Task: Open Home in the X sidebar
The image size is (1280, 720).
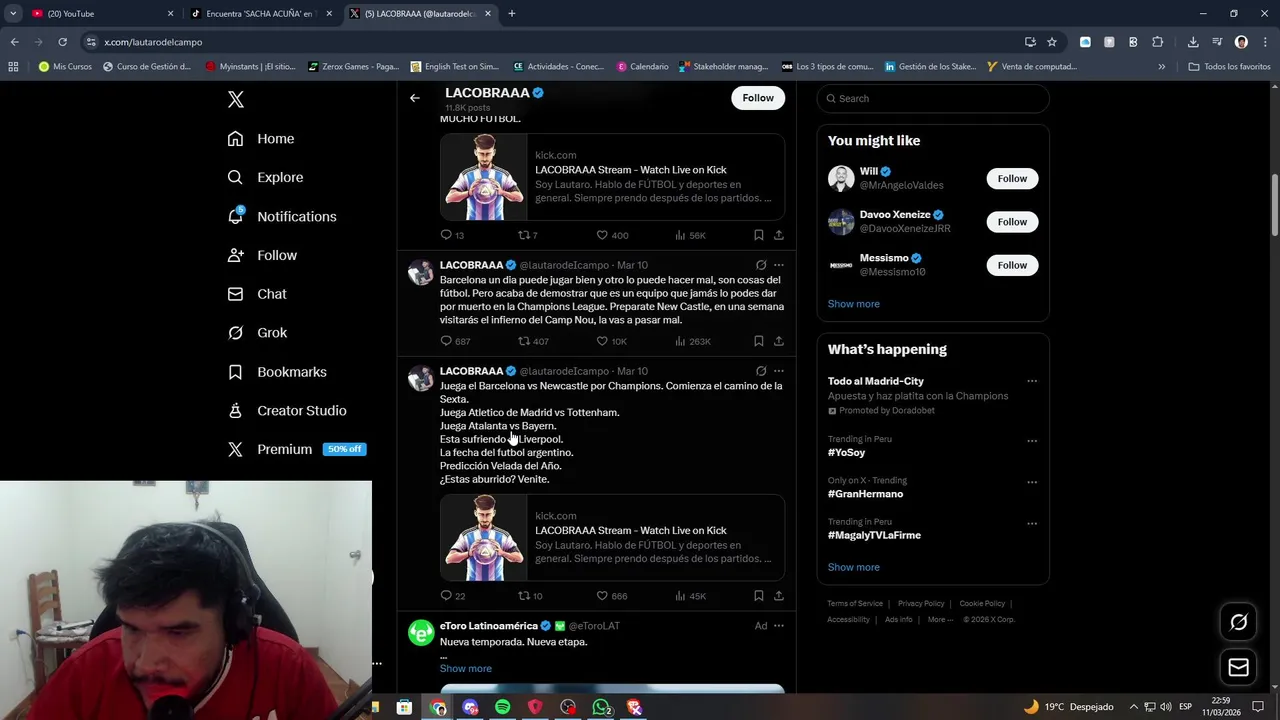Action: (261, 139)
